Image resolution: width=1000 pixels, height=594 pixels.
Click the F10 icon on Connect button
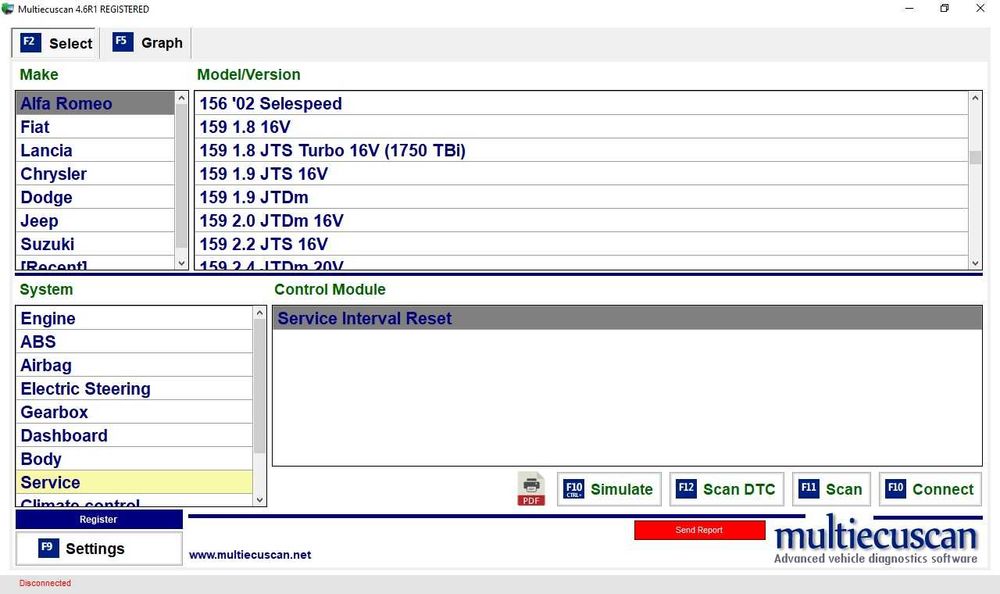(895, 489)
